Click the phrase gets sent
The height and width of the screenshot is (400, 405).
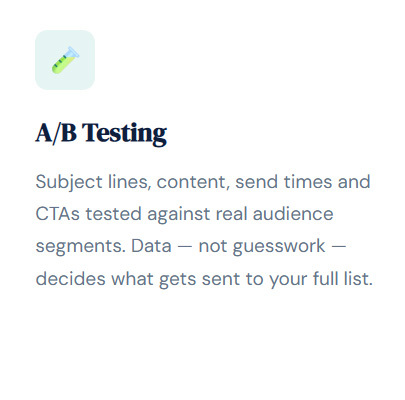200,280
